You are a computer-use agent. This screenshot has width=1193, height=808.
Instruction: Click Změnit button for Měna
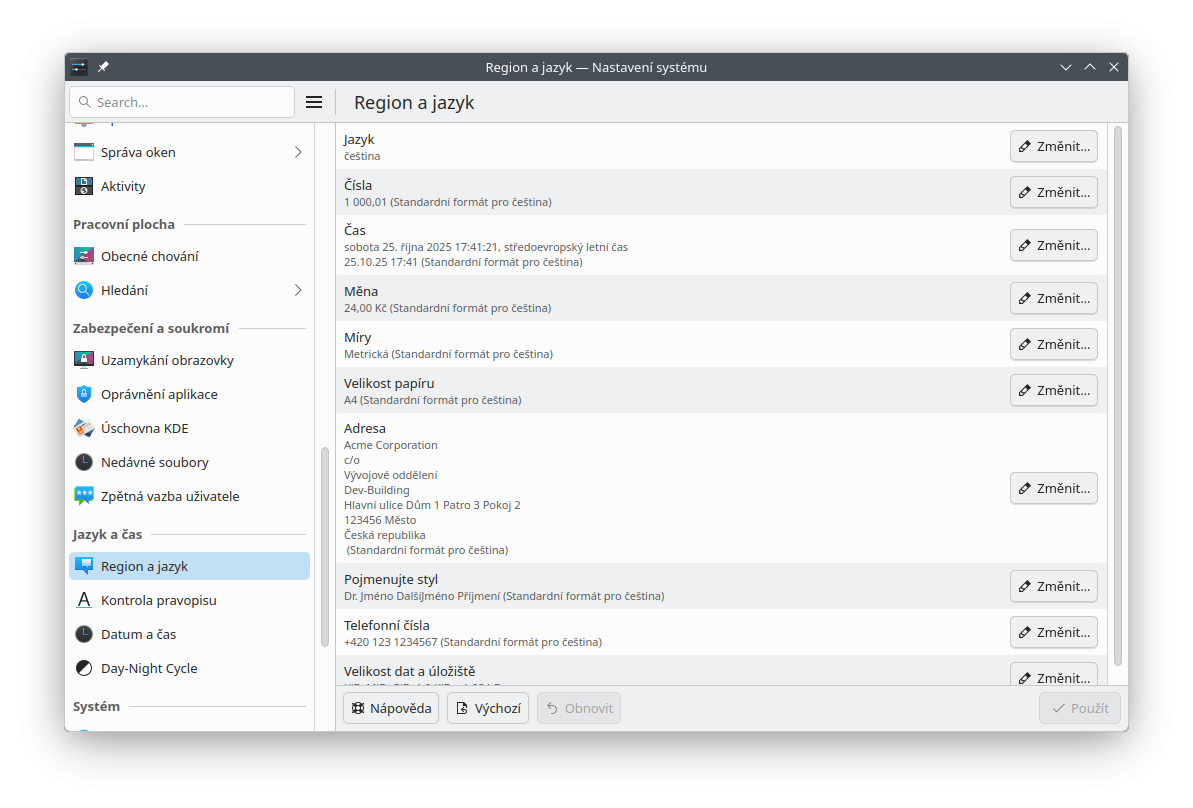coord(1053,298)
